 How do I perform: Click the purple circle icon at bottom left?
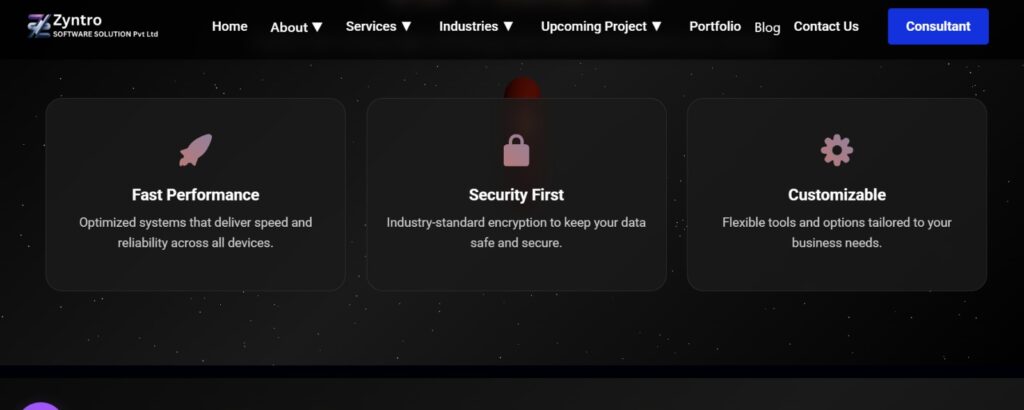click(x=41, y=405)
